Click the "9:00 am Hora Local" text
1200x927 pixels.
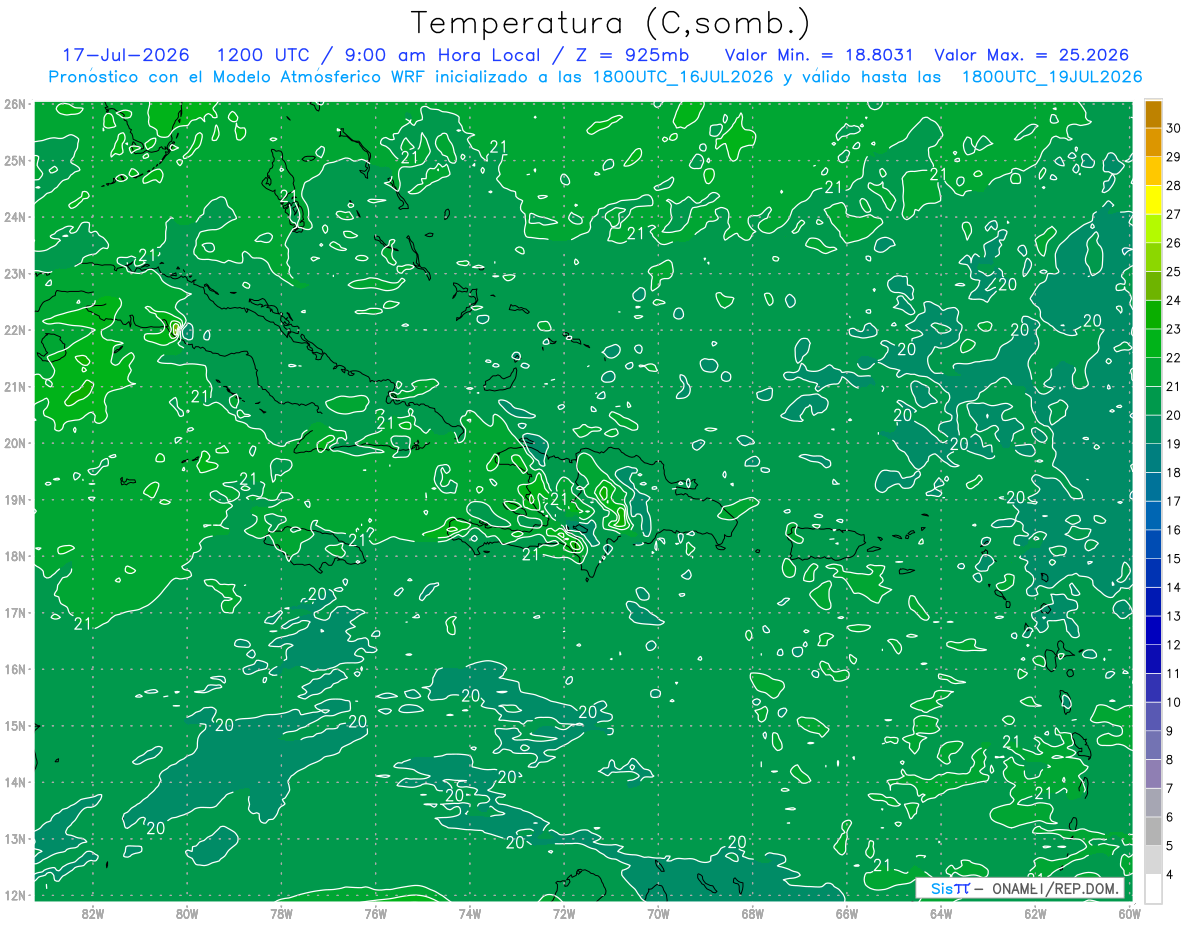coord(442,55)
